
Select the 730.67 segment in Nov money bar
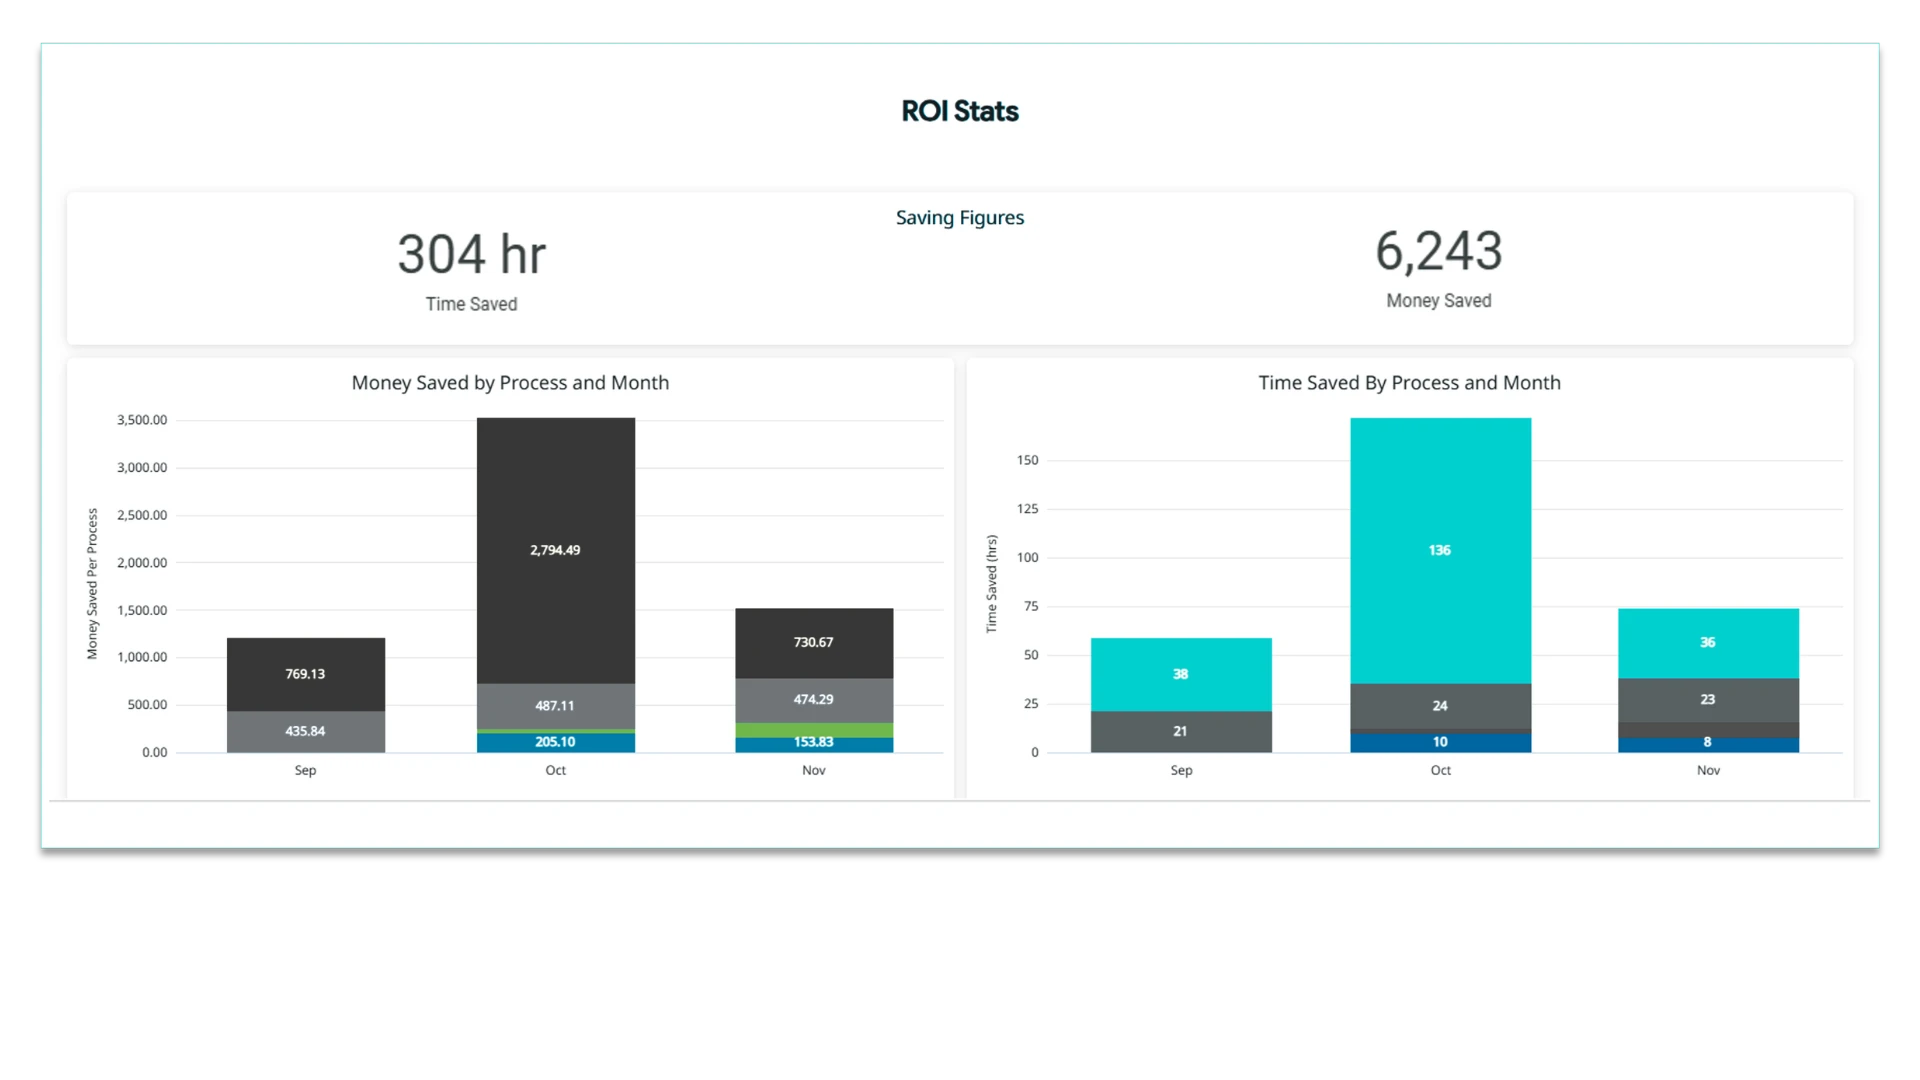point(814,644)
